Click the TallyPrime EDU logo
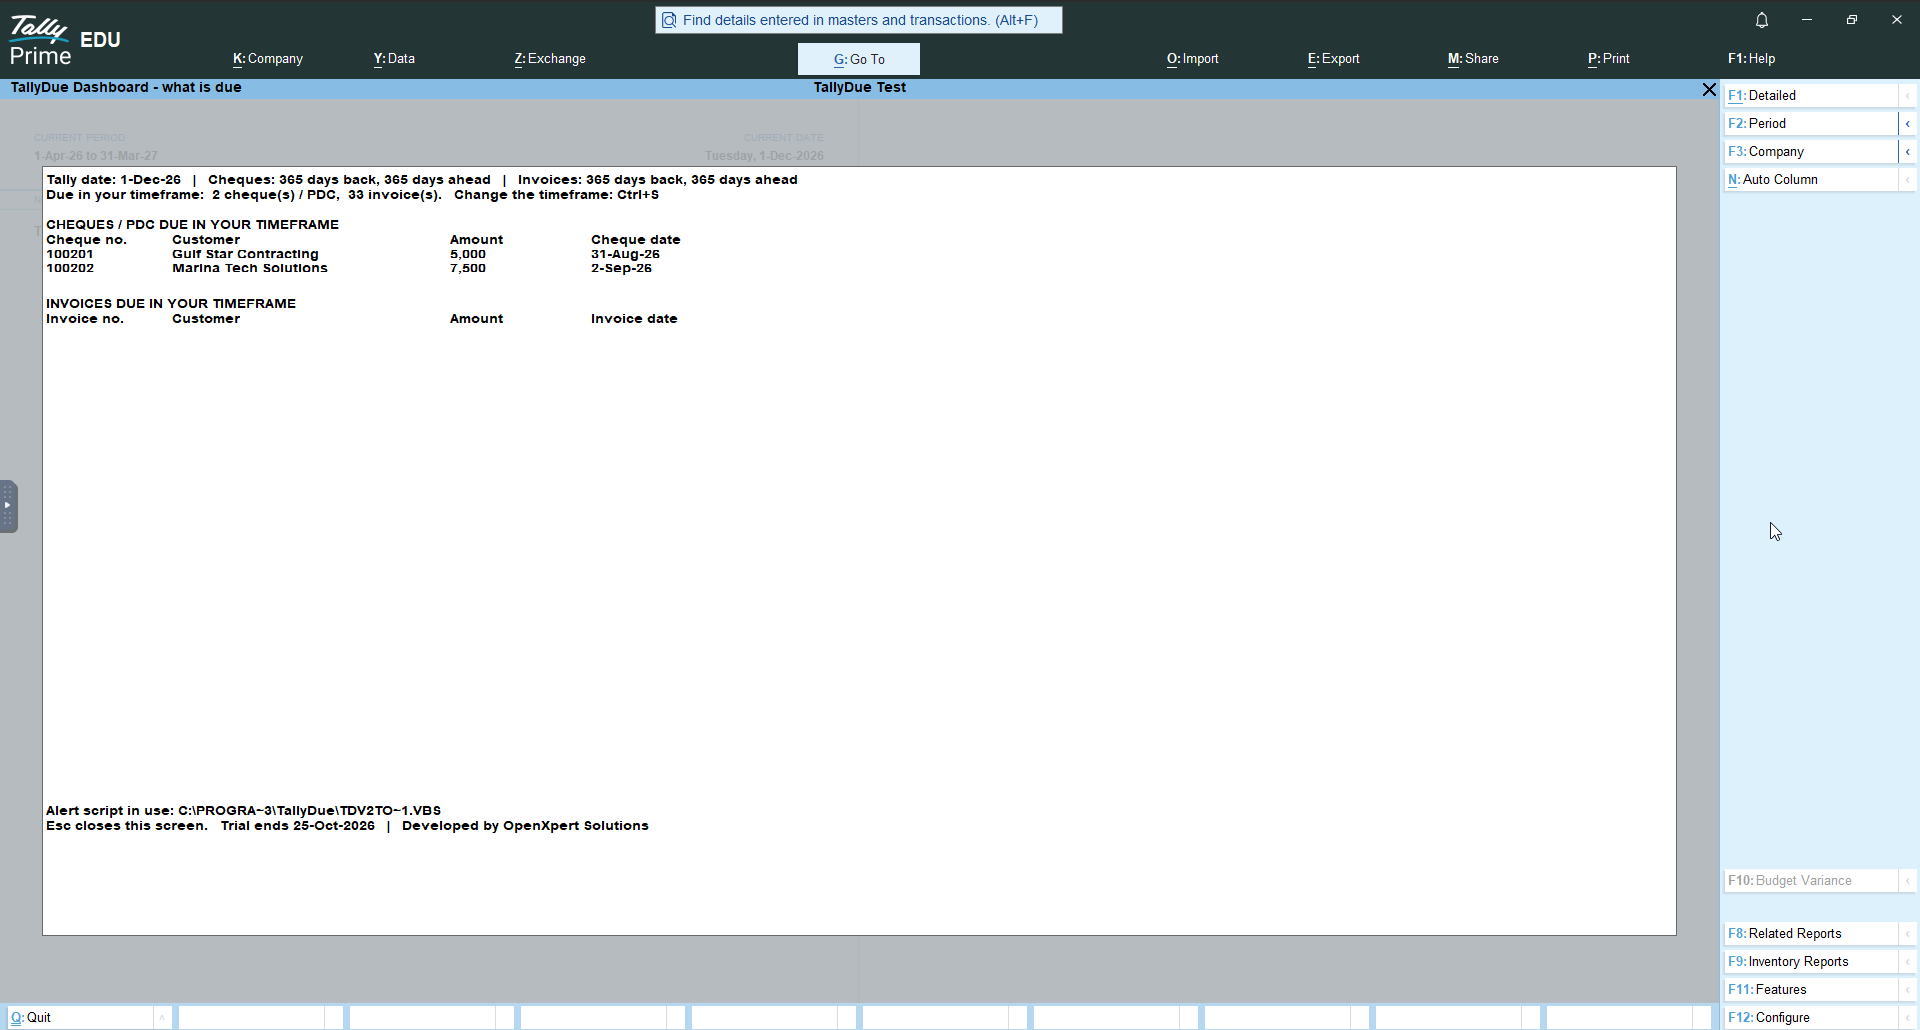Image resolution: width=1920 pixels, height=1030 pixels. click(x=65, y=40)
